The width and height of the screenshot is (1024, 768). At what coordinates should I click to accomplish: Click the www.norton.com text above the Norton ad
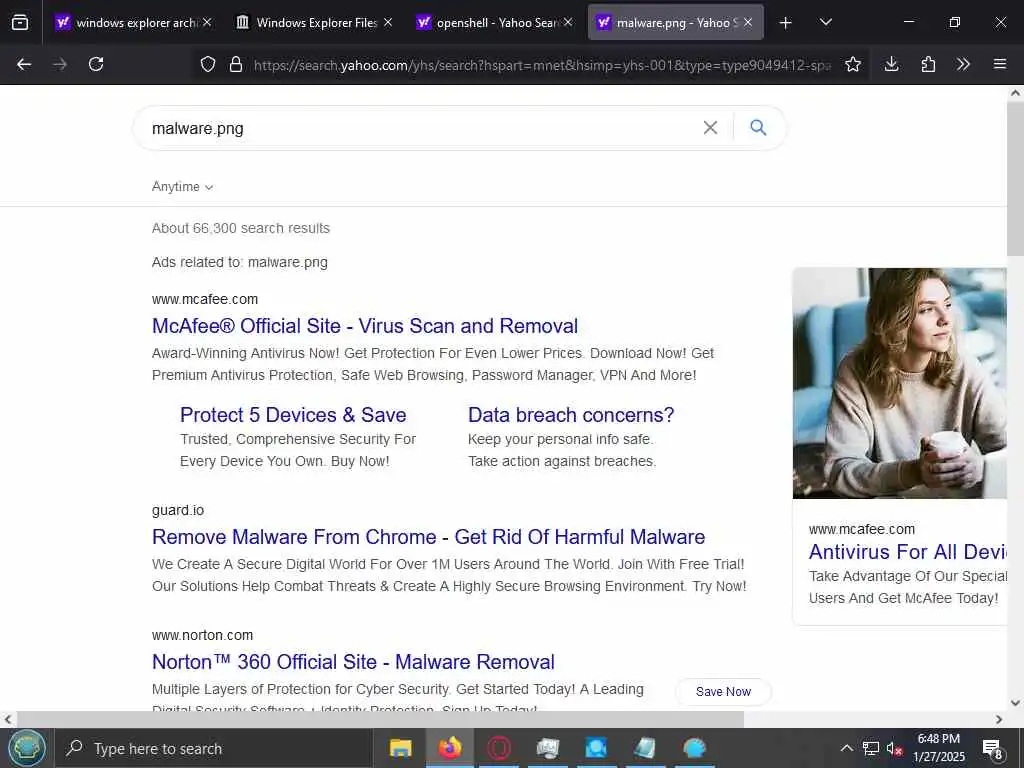(202, 635)
